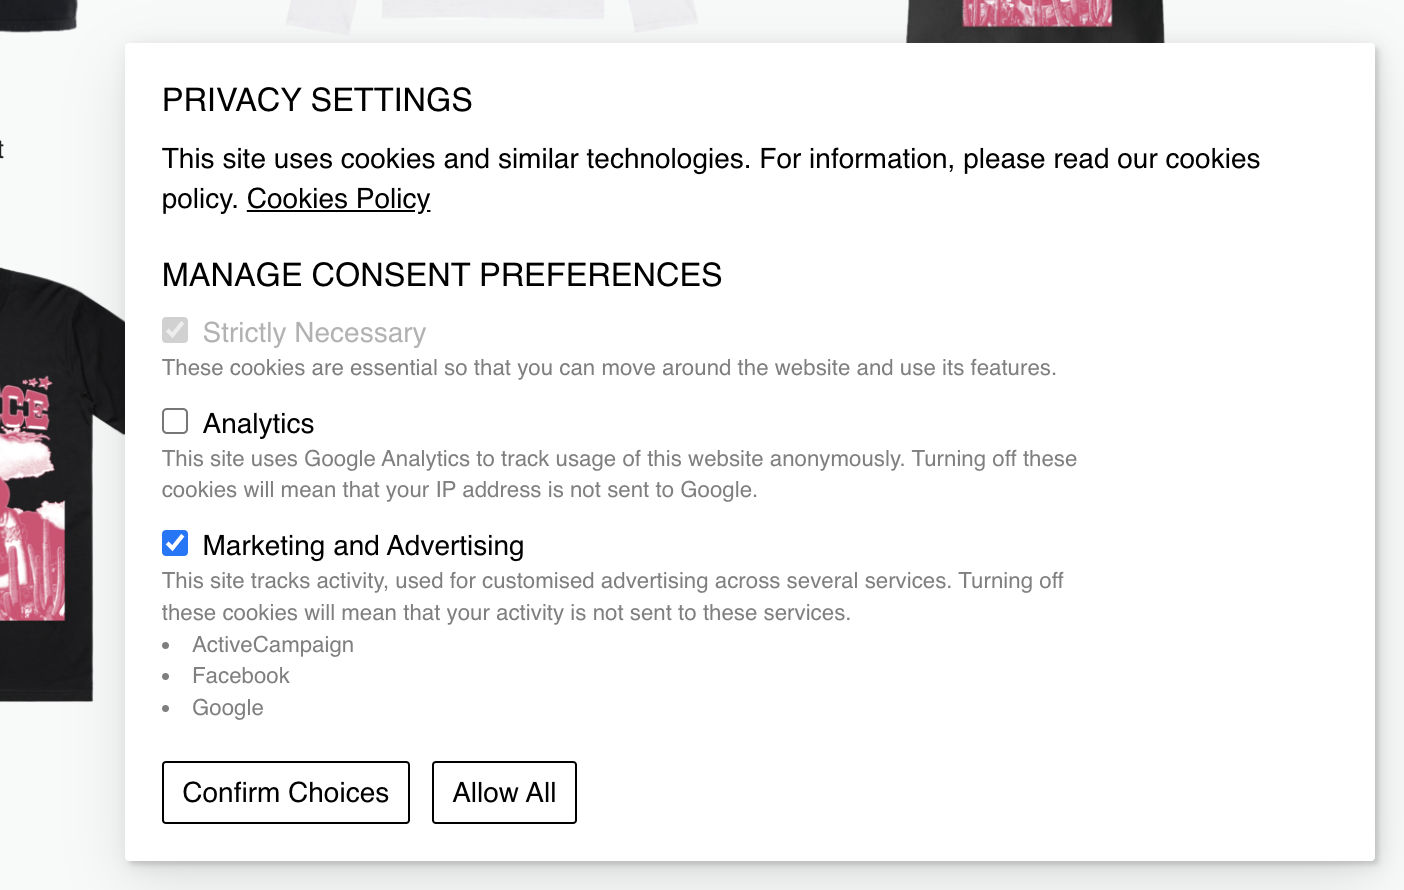The image size is (1404, 890).
Task: Enable the Analytics checkbox
Action: pyautogui.click(x=175, y=421)
